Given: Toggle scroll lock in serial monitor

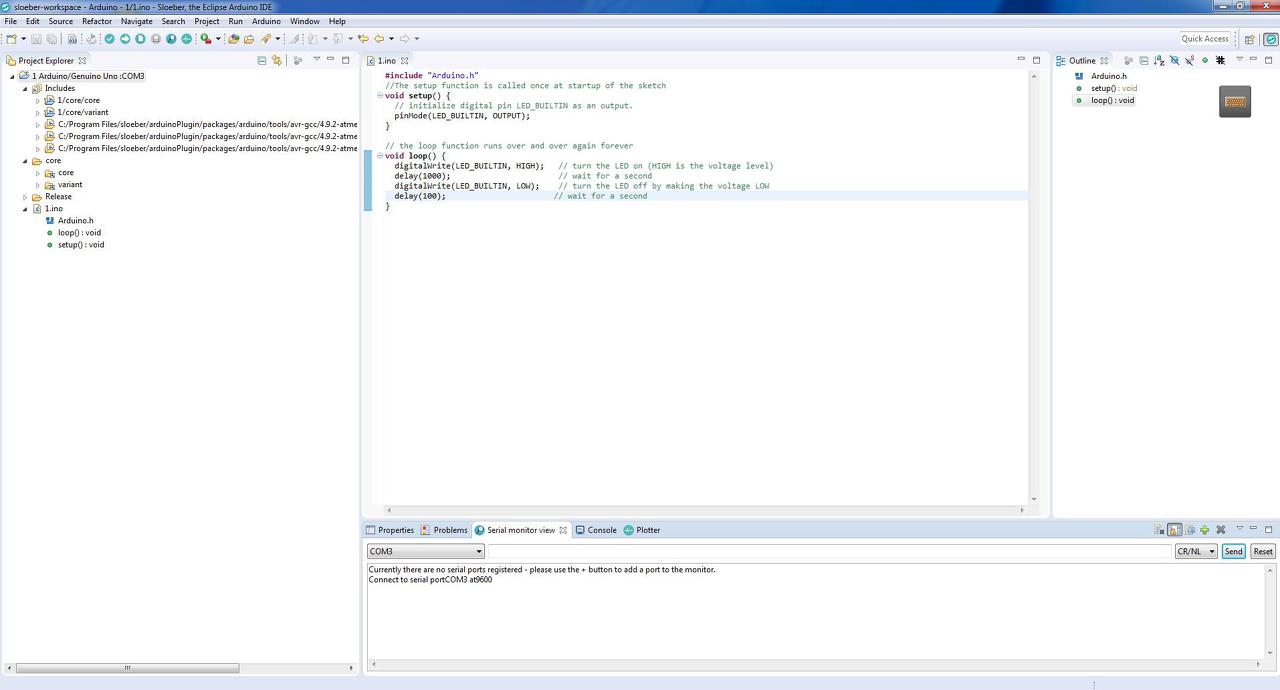Looking at the screenshot, I should click(1174, 530).
